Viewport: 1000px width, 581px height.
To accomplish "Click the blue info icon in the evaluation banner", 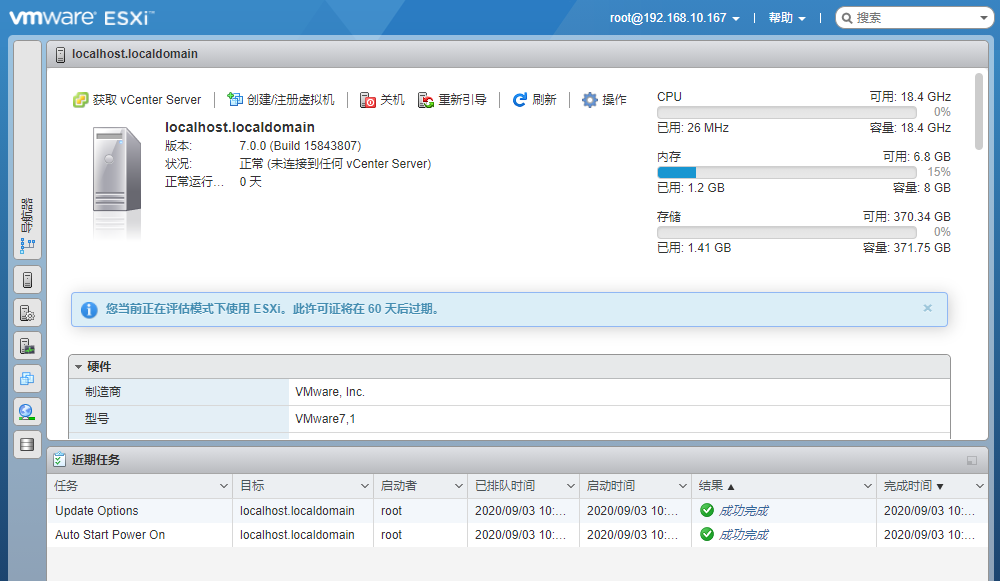I will point(89,309).
